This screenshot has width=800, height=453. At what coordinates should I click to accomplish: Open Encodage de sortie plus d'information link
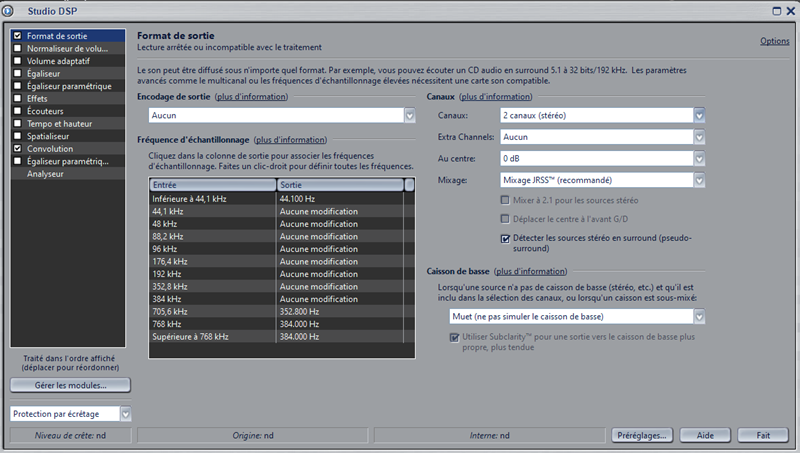tap(252, 96)
